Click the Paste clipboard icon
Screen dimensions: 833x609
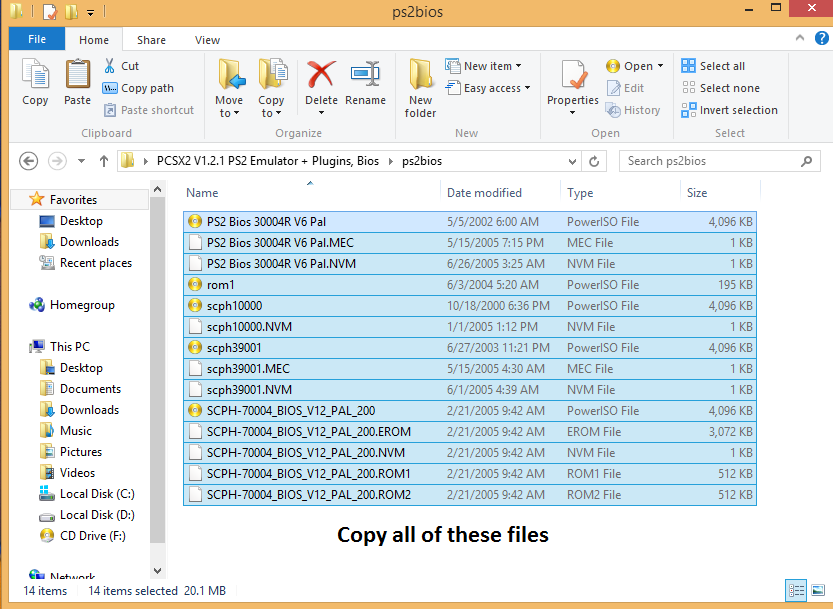(78, 74)
